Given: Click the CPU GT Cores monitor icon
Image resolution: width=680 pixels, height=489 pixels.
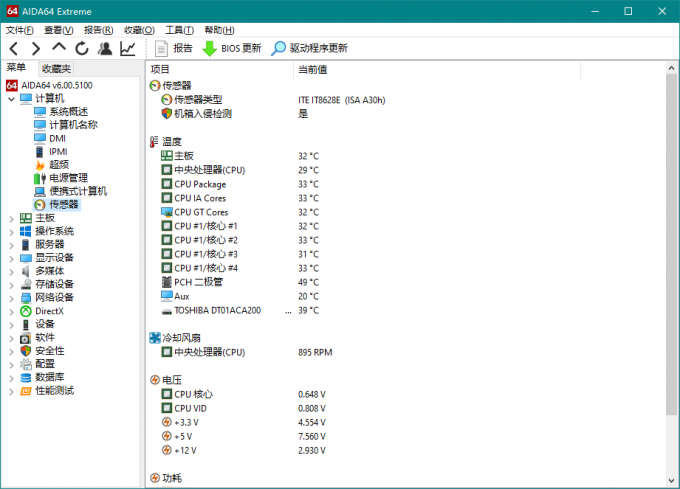Looking at the screenshot, I should tap(167, 212).
